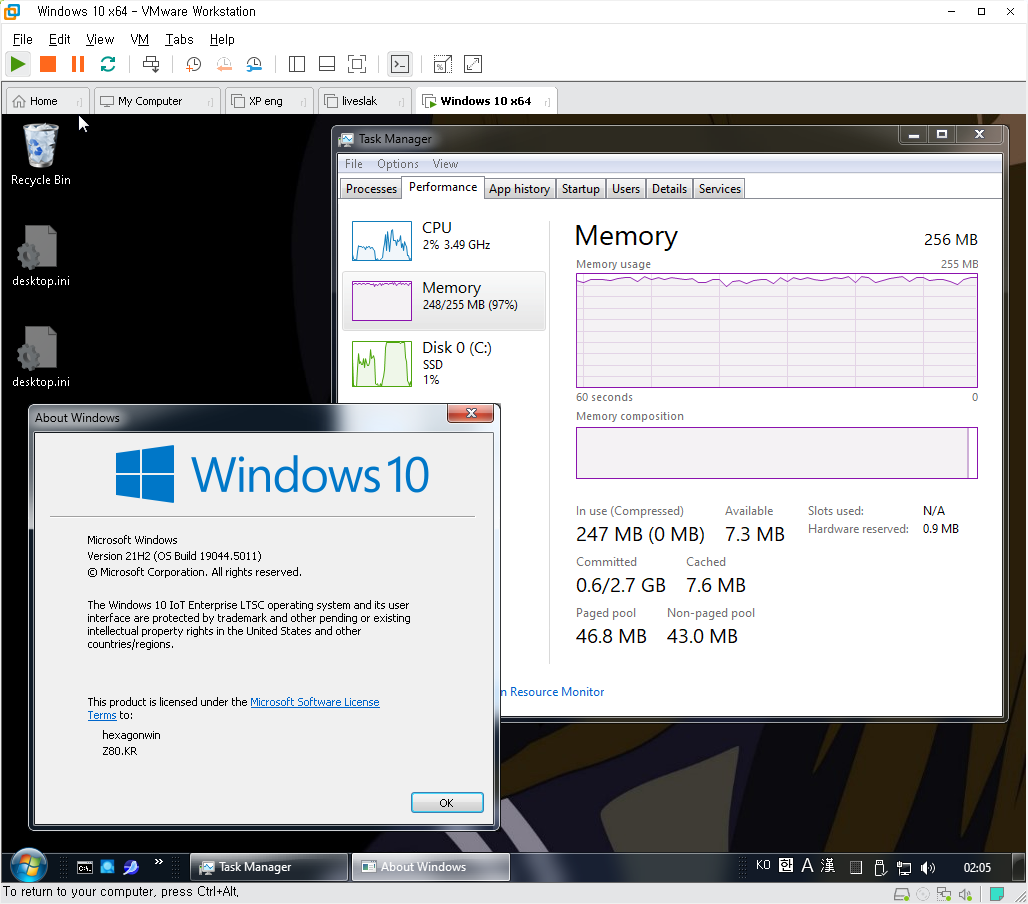Open Task Manager's Options menu
The height and width of the screenshot is (904, 1028).
point(397,164)
